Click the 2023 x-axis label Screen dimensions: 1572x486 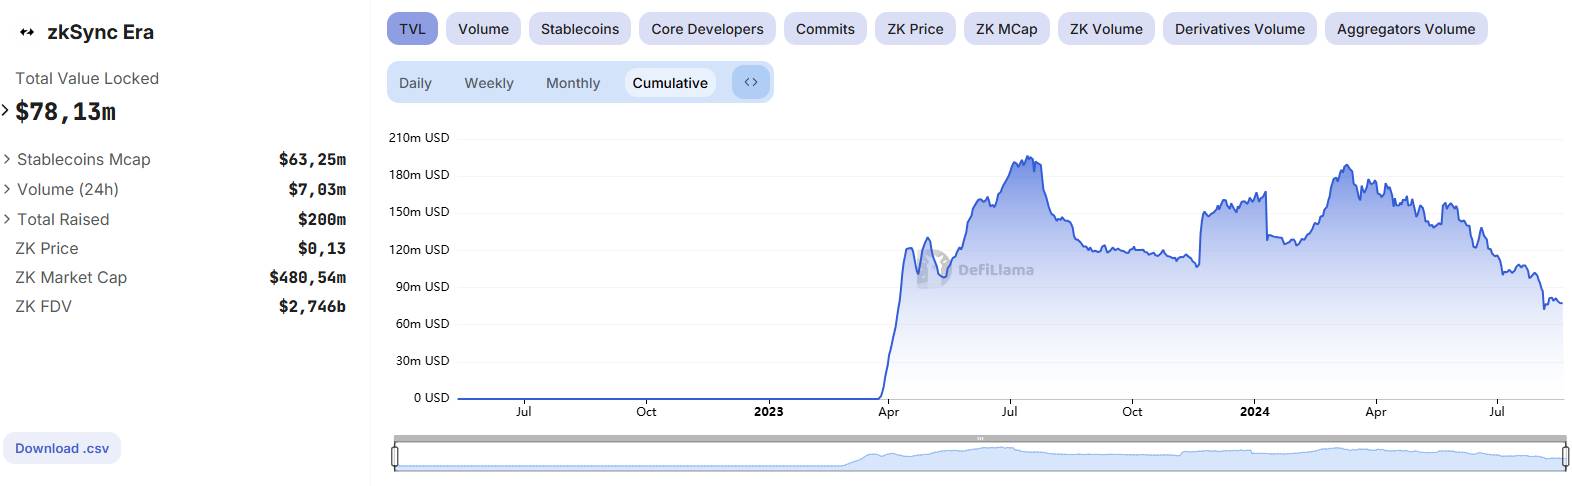769,411
